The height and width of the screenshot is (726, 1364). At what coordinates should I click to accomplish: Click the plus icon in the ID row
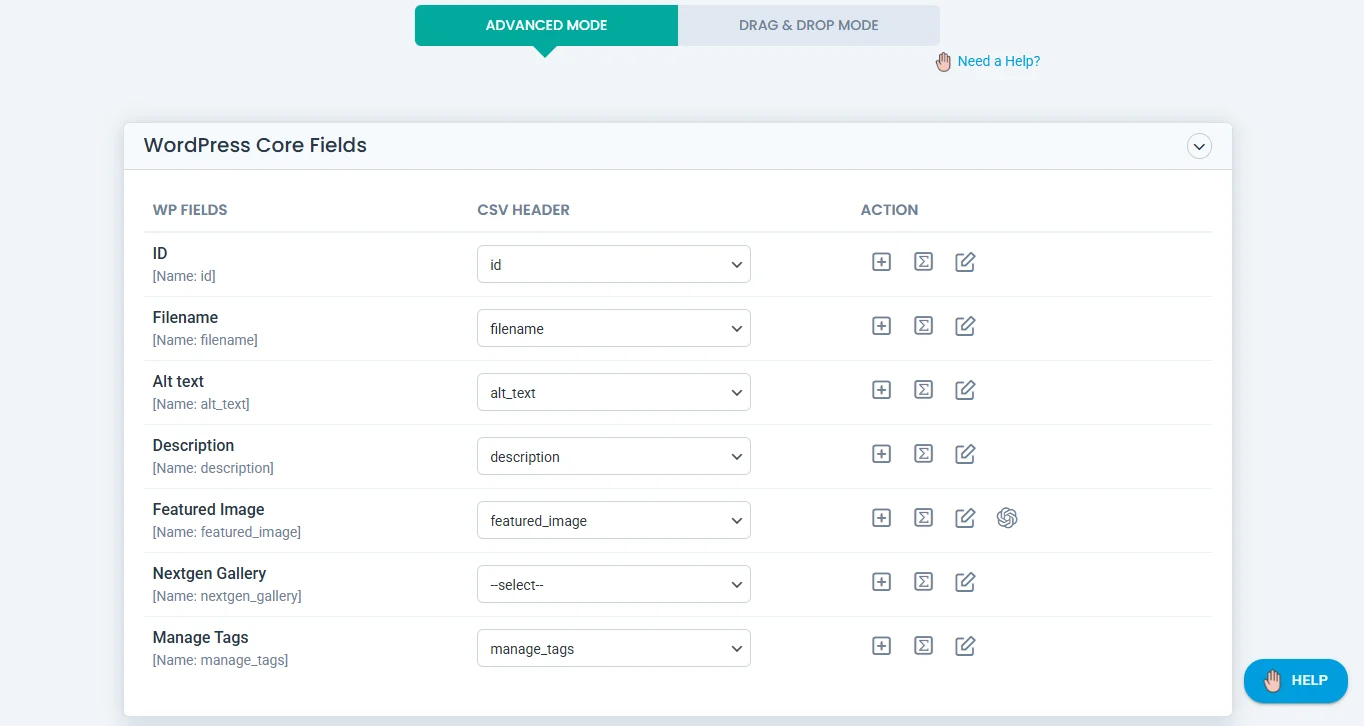tap(881, 262)
